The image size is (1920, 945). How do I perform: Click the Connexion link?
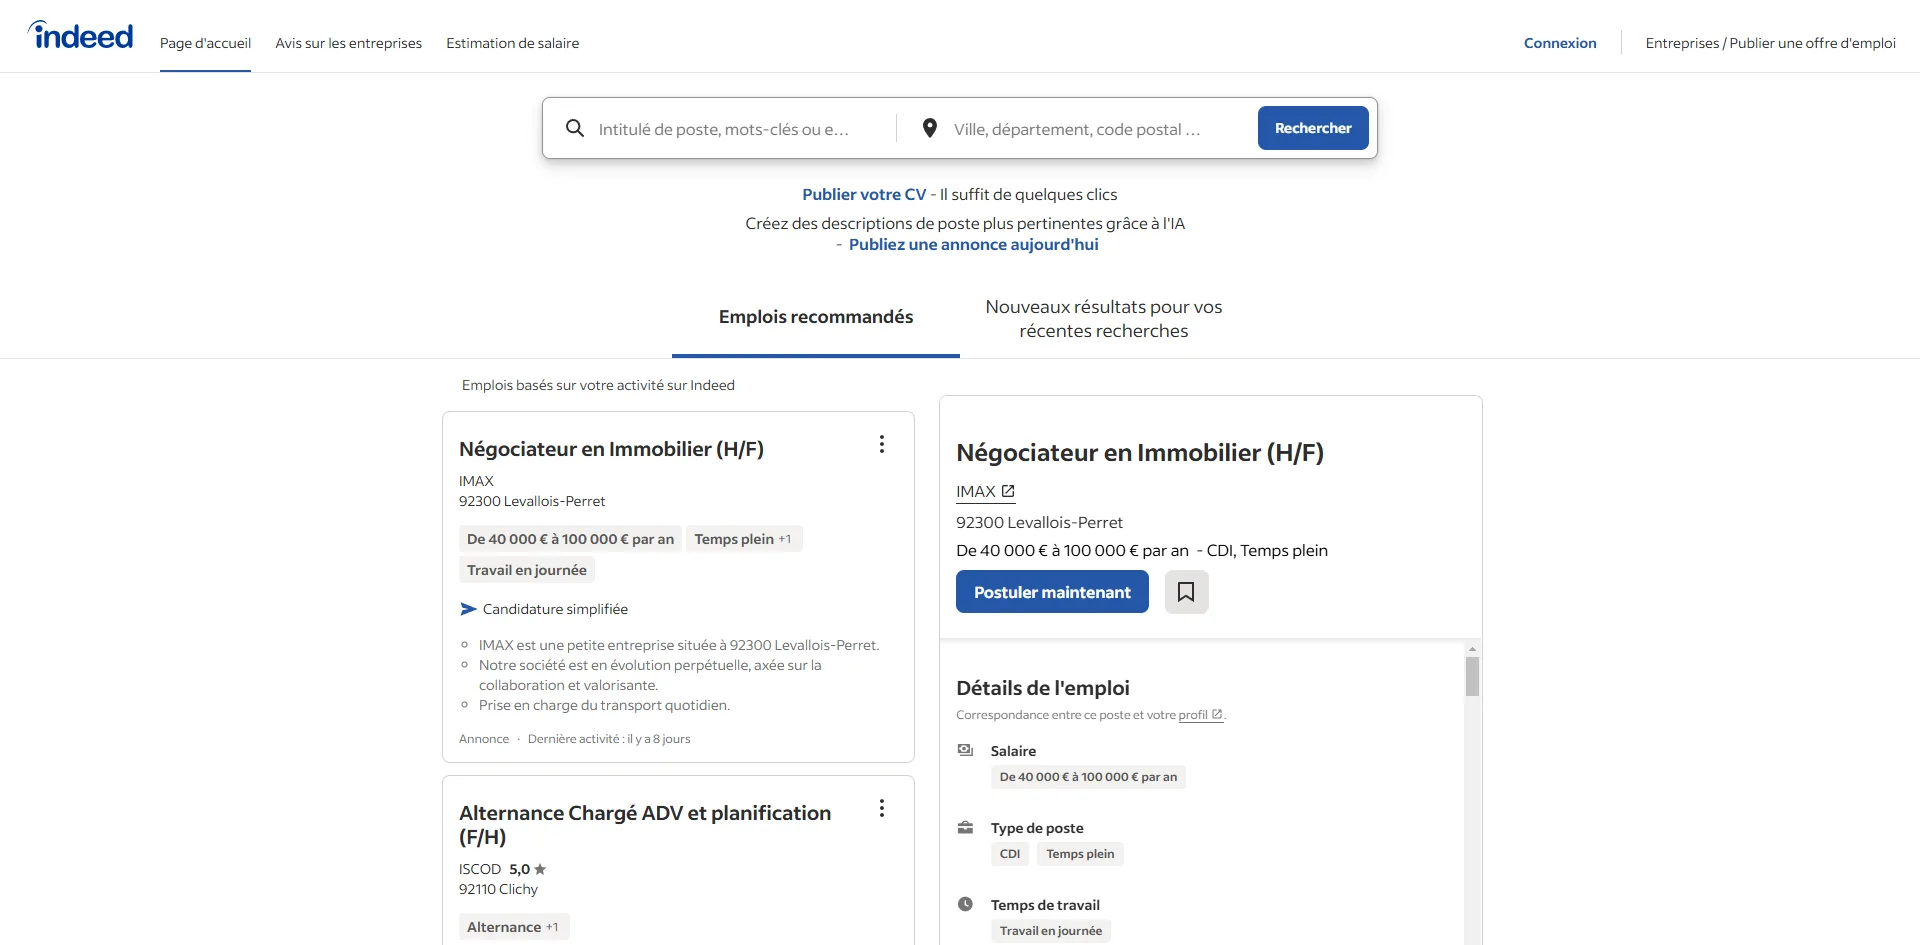click(1560, 43)
